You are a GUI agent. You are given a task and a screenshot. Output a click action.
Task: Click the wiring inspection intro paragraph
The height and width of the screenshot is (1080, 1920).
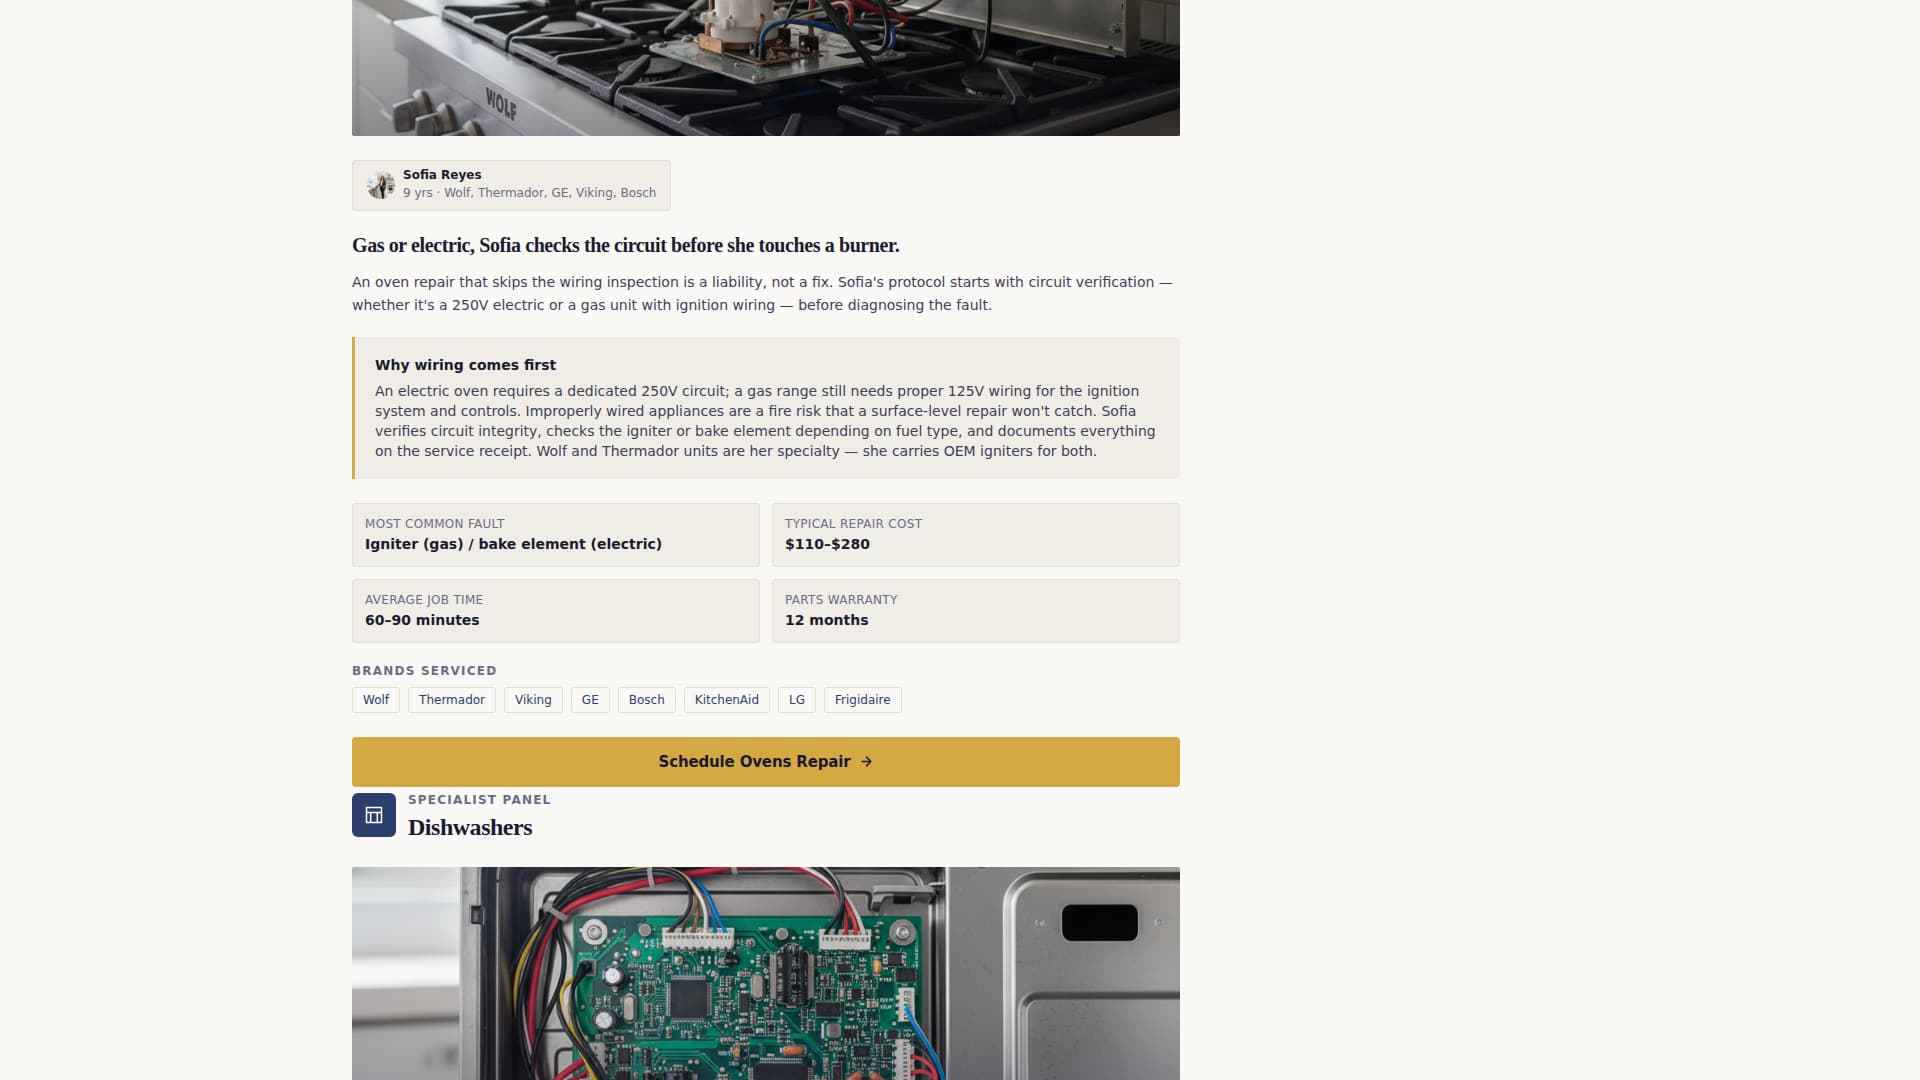coord(762,294)
